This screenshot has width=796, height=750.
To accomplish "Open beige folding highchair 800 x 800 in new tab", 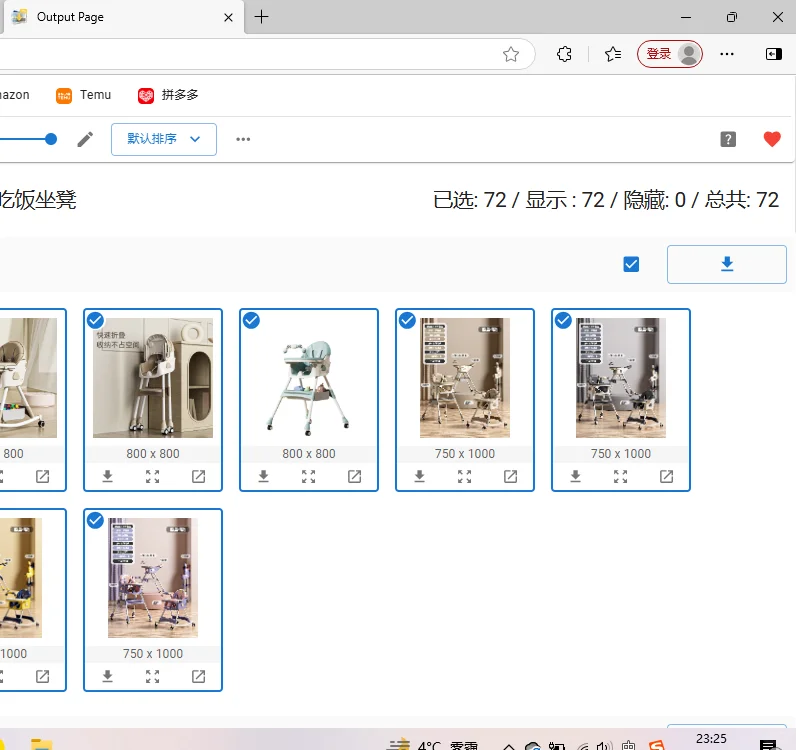I will (198, 476).
